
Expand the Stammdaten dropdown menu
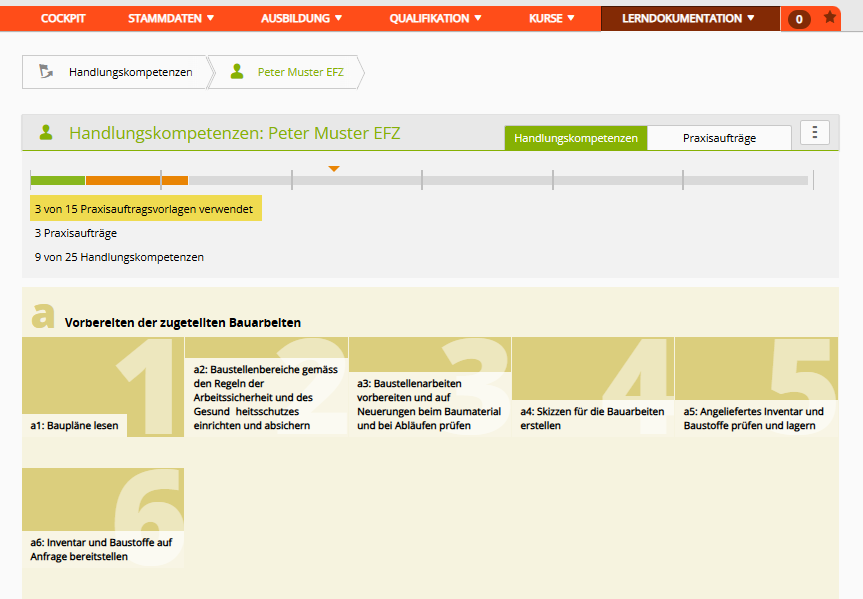pos(171,19)
